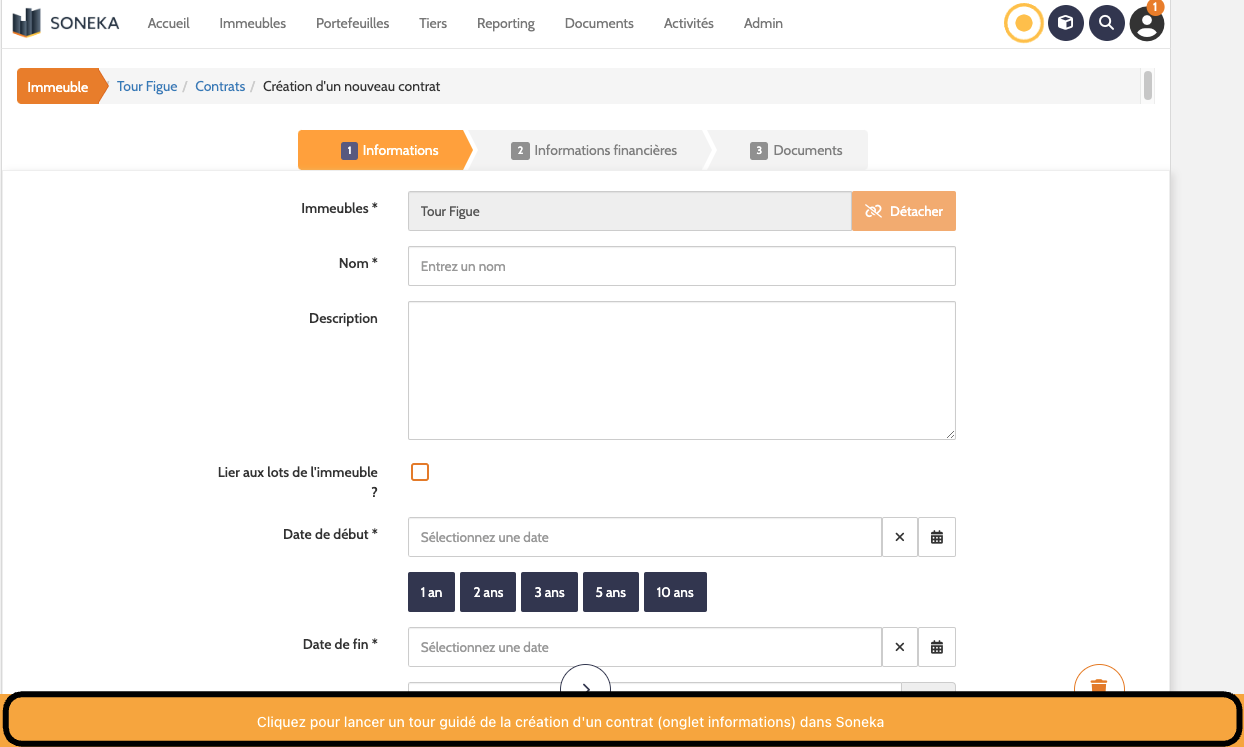Open the Admin menu
1244x747 pixels.
(x=763, y=23)
